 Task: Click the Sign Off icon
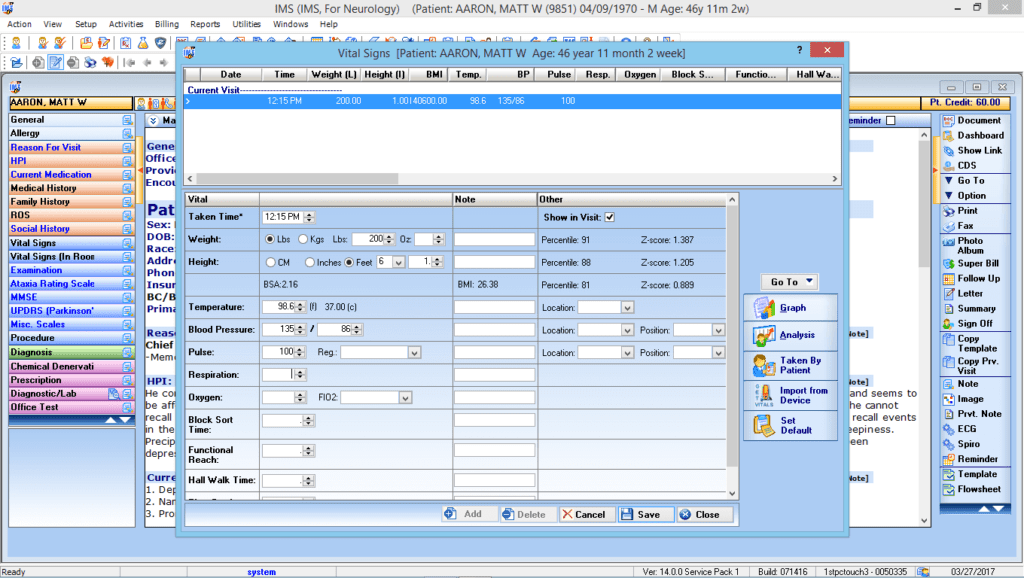point(947,324)
